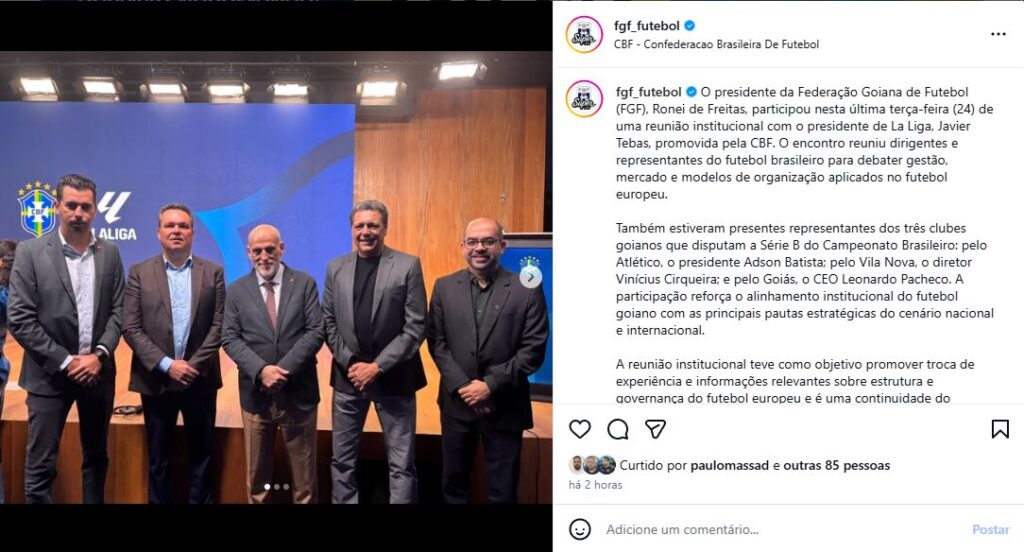The width and height of the screenshot is (1024, 552).
Task: Click fgf_futebol avatar beside the caption
Action: tap(584, 99)
